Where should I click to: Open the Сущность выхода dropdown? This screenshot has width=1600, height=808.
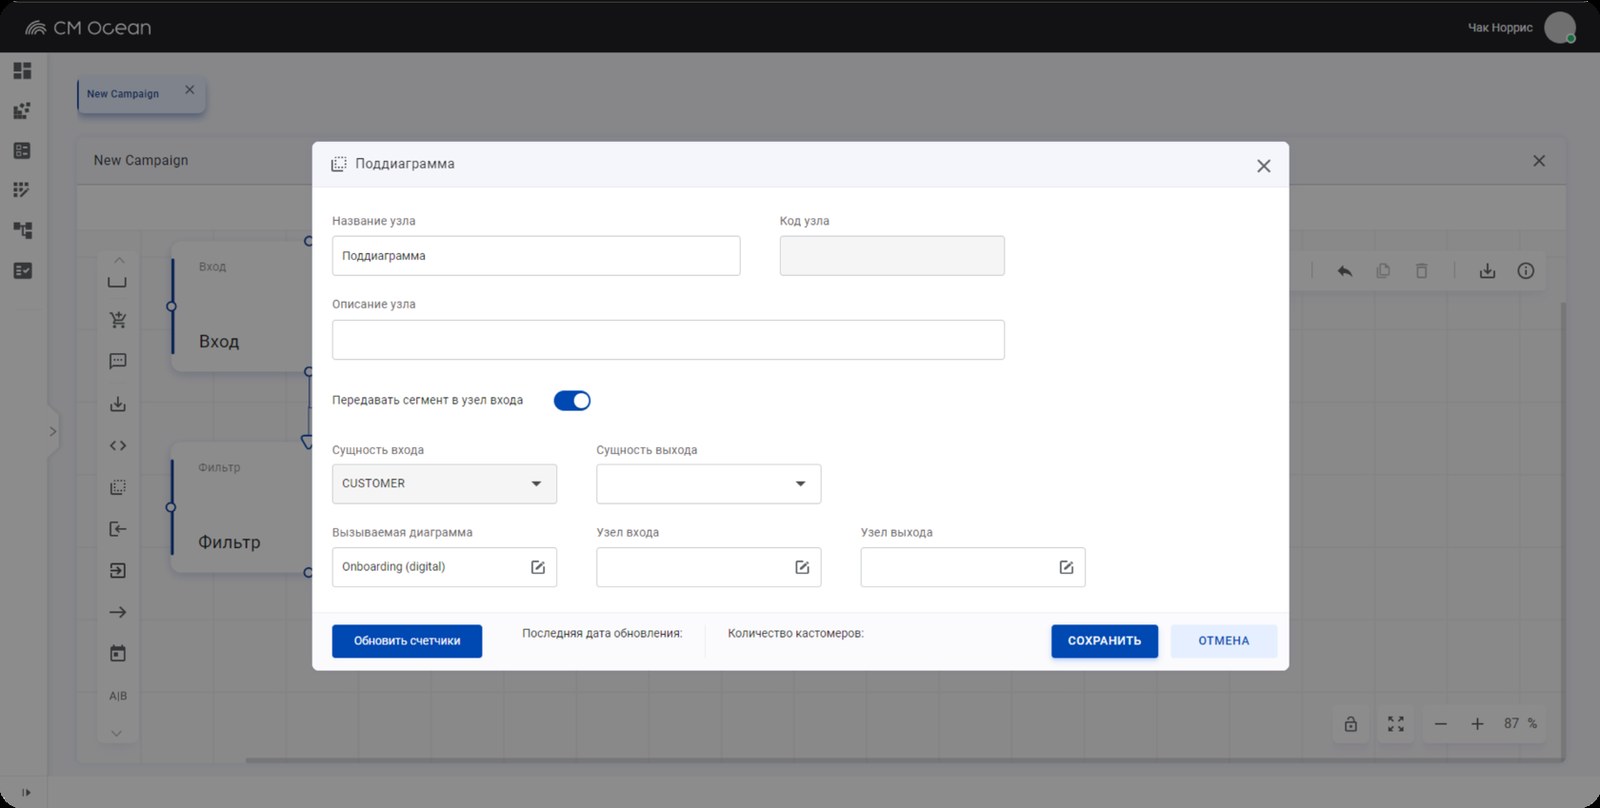(x=708, y=484)
